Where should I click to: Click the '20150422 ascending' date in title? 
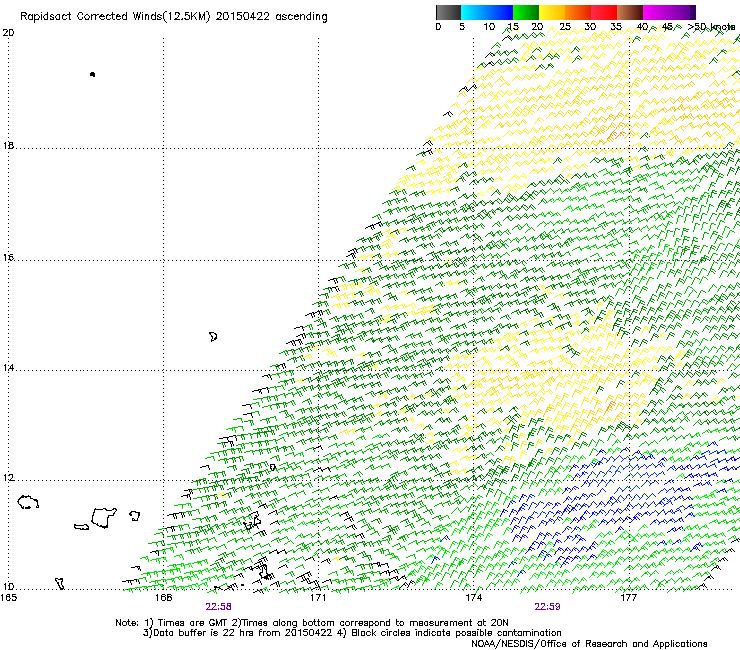coord(271,17)
